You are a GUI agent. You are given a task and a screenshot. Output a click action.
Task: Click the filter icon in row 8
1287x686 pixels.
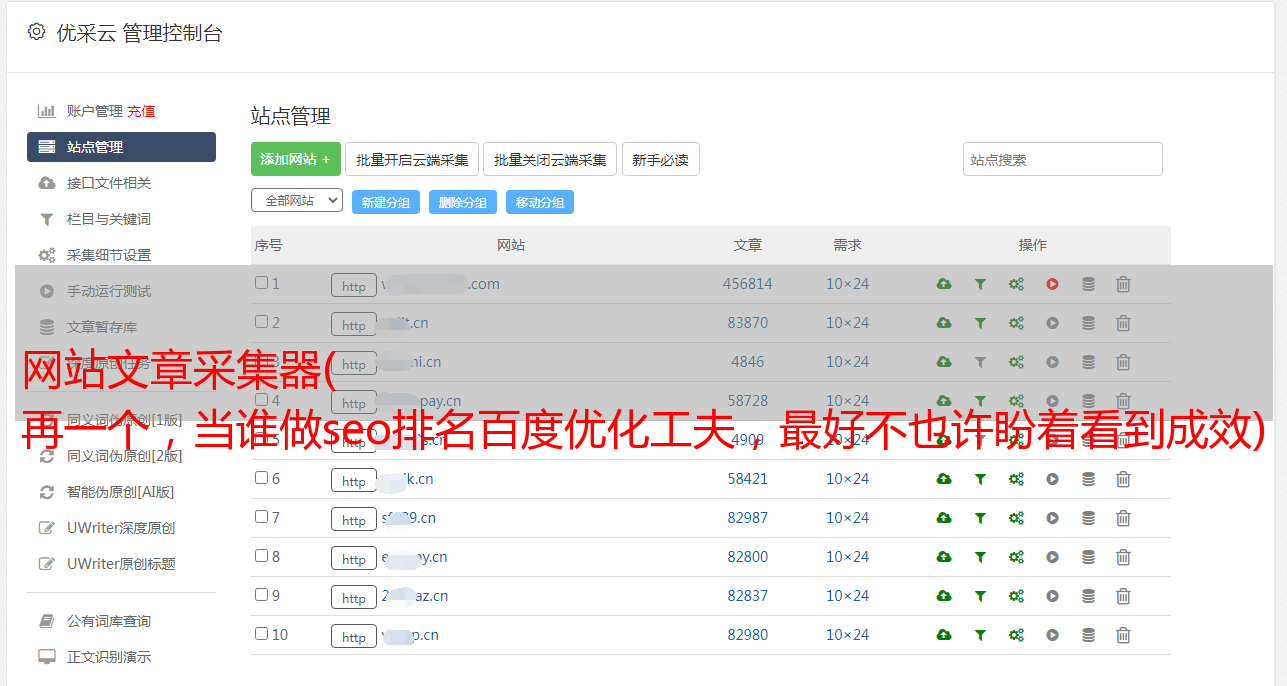tap(980, 557)
